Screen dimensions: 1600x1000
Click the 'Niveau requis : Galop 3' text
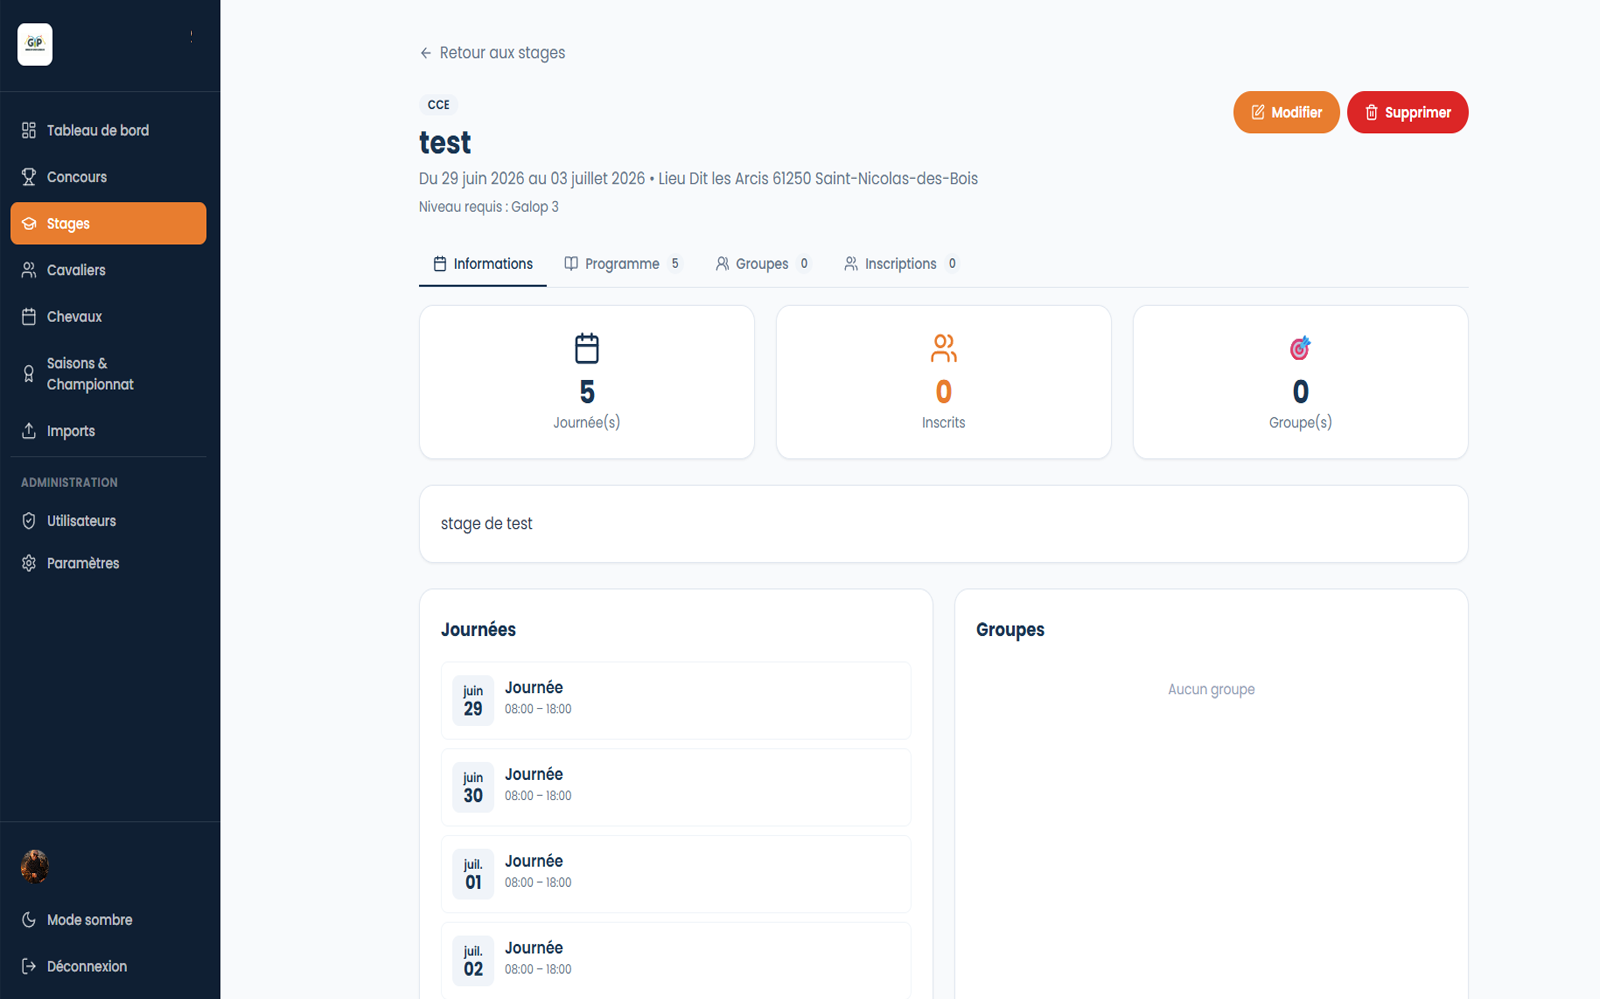point(489,207)
